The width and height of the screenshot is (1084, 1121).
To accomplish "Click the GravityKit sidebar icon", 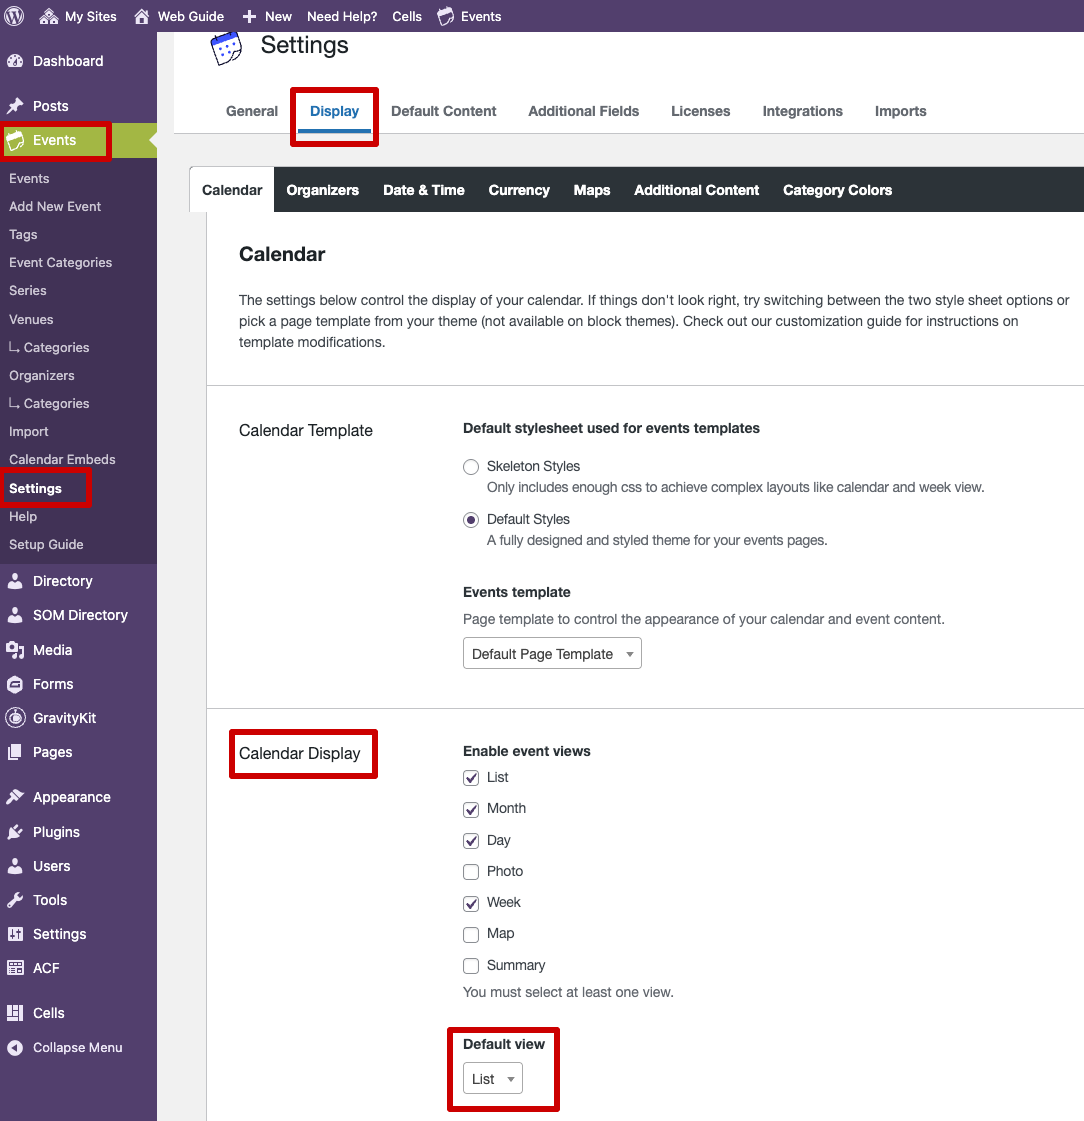I will point(22,719).
